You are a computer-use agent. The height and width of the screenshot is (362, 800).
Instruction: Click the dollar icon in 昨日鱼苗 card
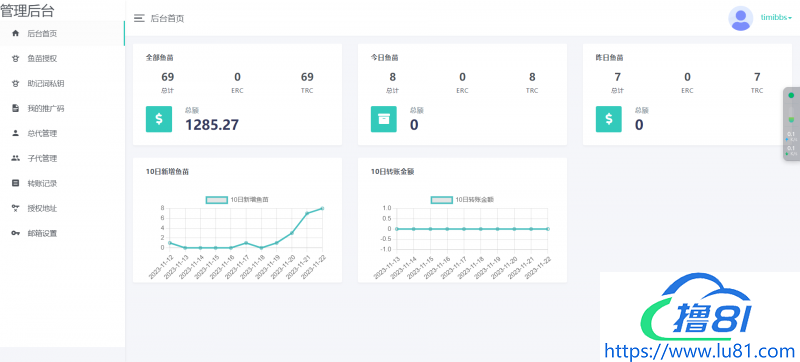pos(609,119)
